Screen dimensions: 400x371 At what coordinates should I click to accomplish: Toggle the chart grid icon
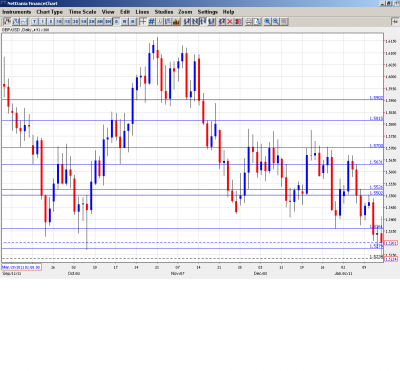point(151,22)
